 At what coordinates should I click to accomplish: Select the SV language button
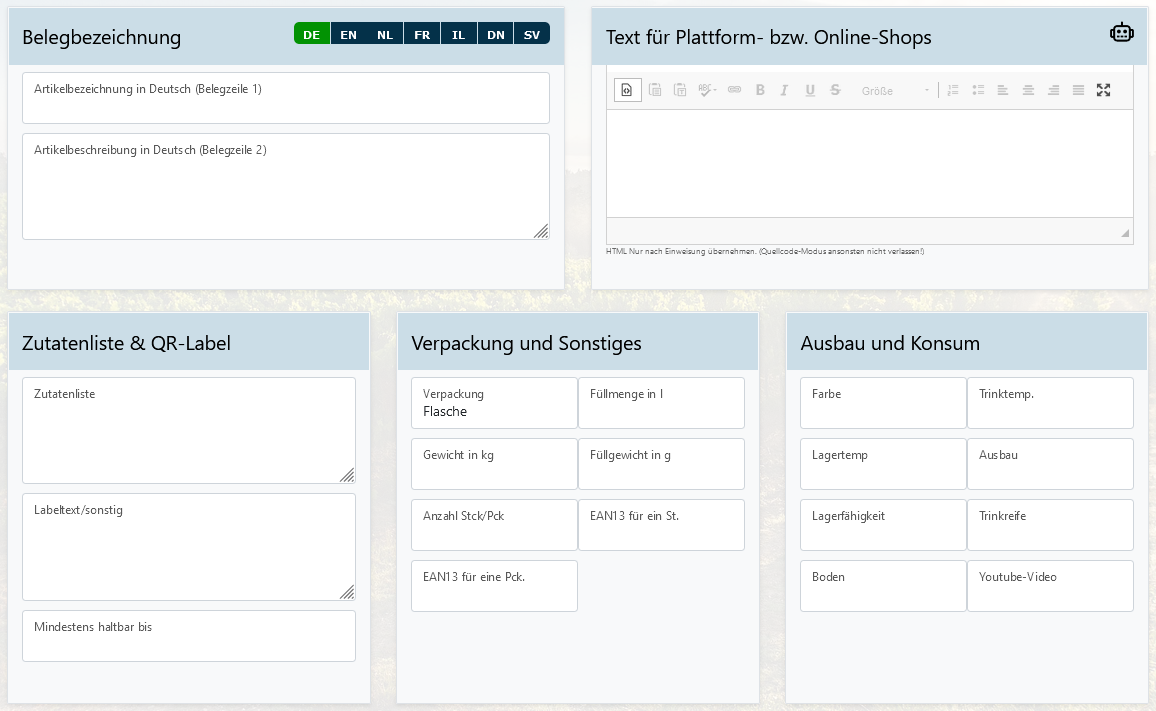(x=532, y=34)
